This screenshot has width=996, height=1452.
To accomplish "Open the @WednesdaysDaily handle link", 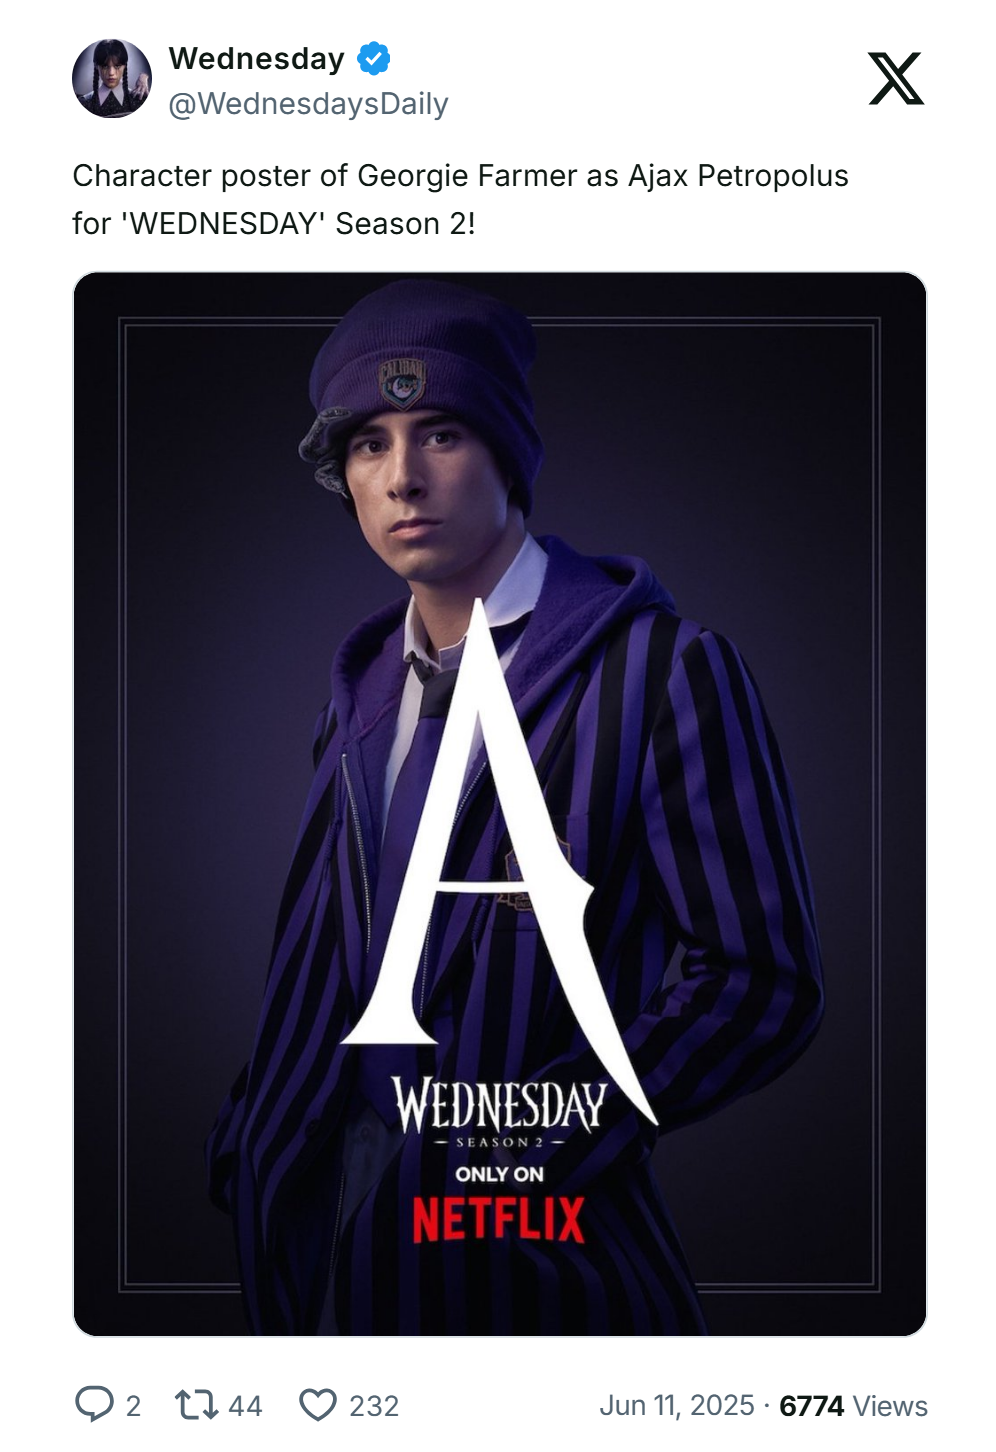I will tap(308, 104).
